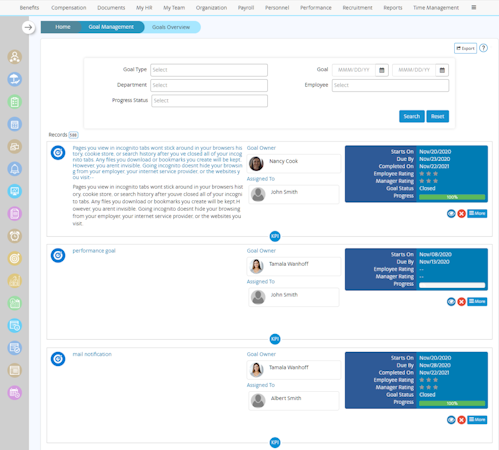
Task: Open calendar picker for goal start date
Action: [382, 70]
